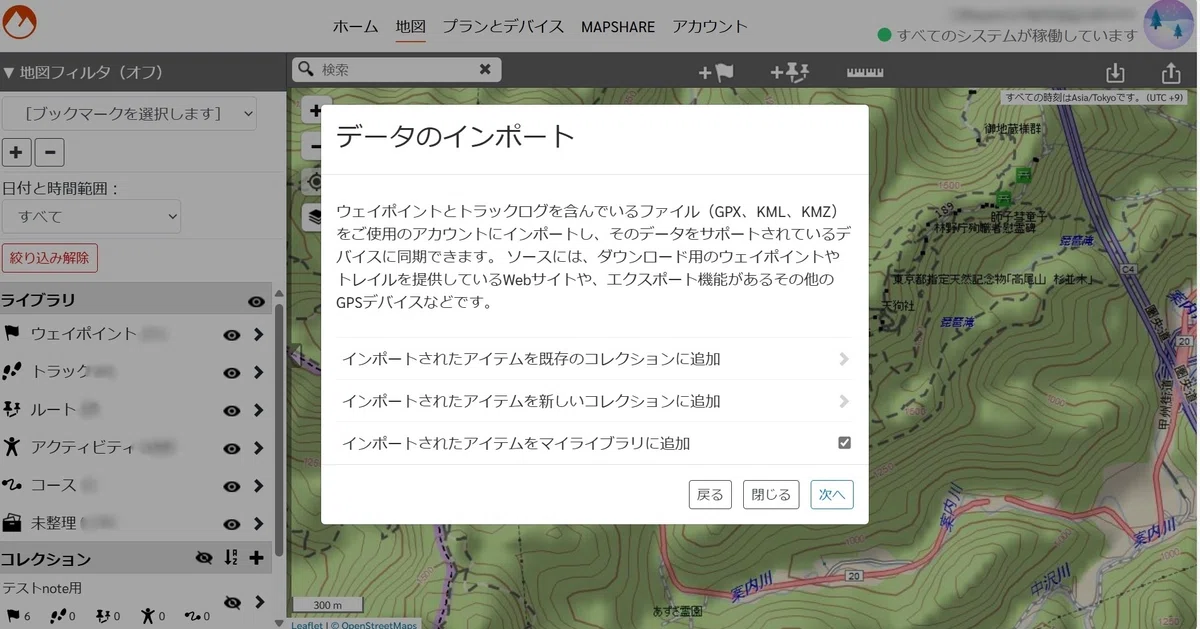Click into the 検索 search field
1200x629 pixels.
[x=395, y=70]
